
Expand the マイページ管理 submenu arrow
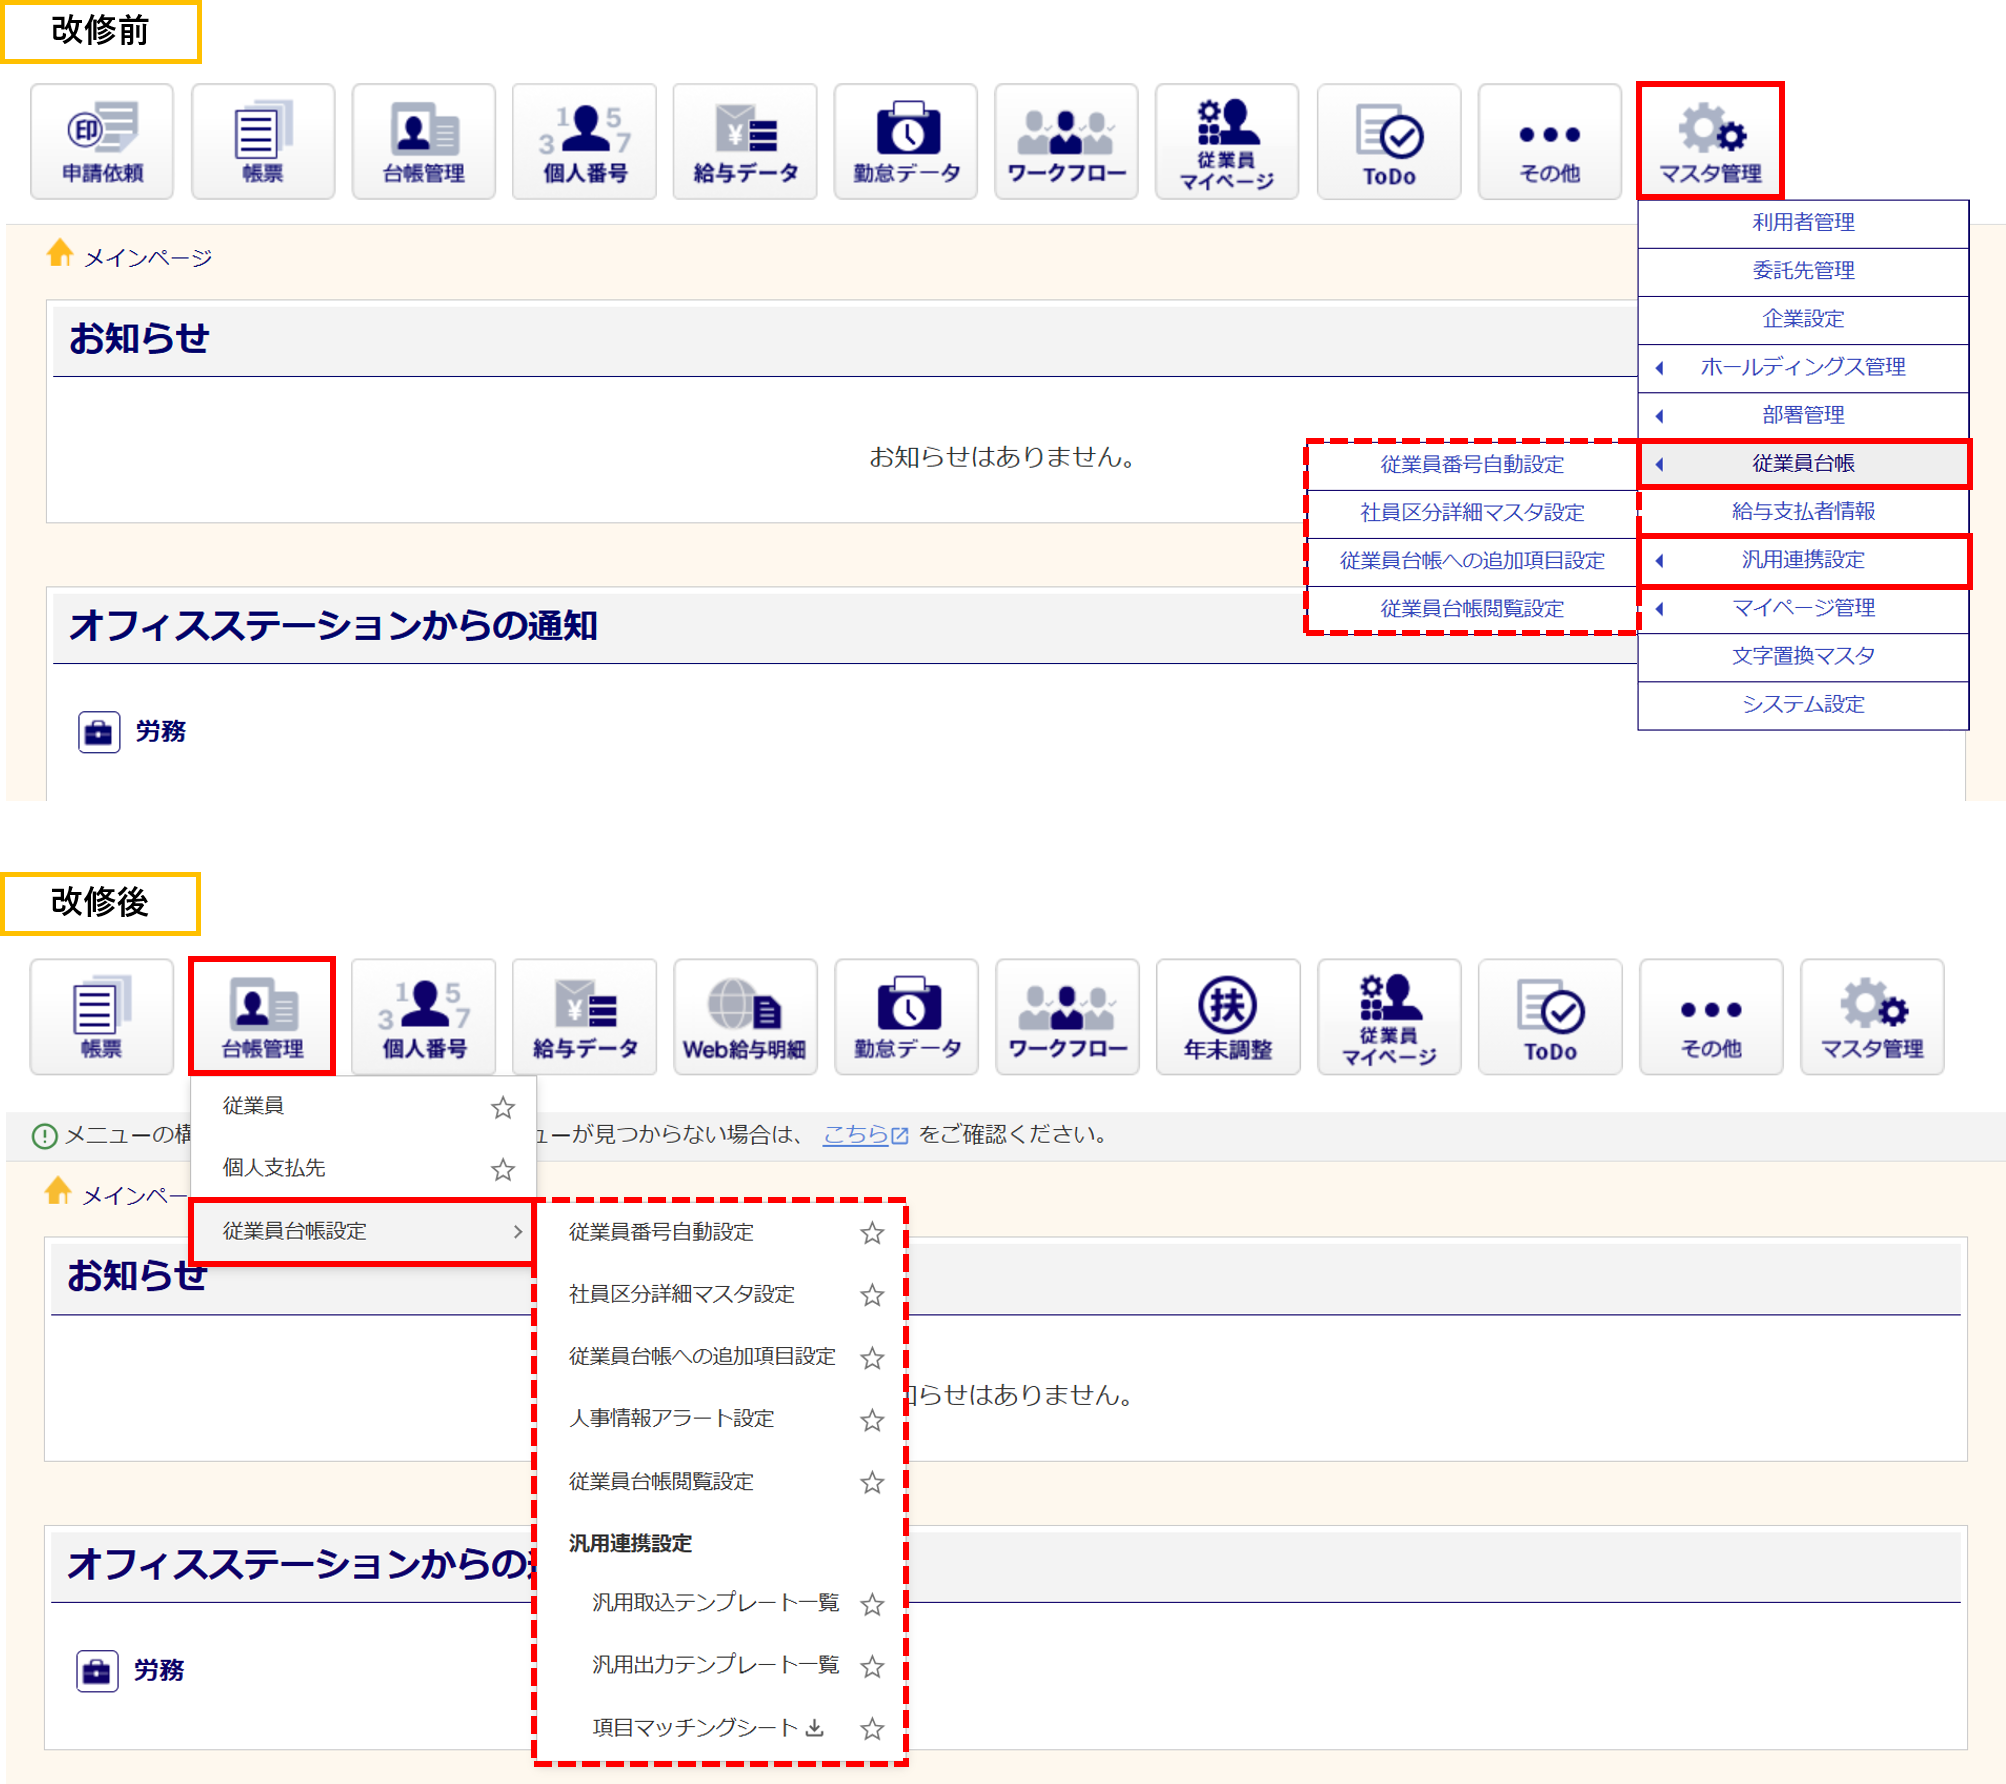(x=1660, y=608)
